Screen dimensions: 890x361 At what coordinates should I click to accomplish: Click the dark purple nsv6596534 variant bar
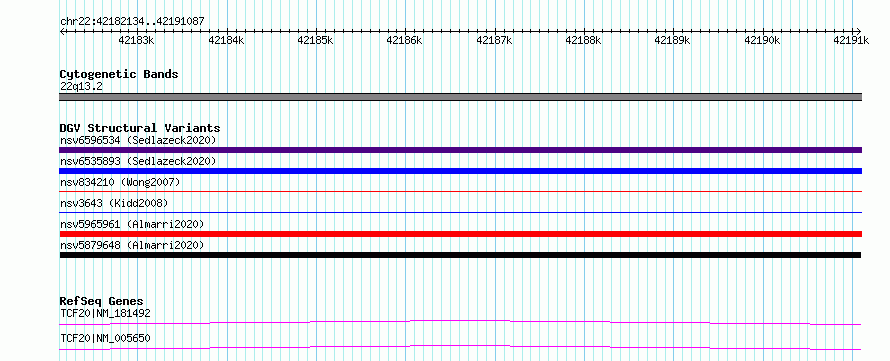click(x=460, y=150)
